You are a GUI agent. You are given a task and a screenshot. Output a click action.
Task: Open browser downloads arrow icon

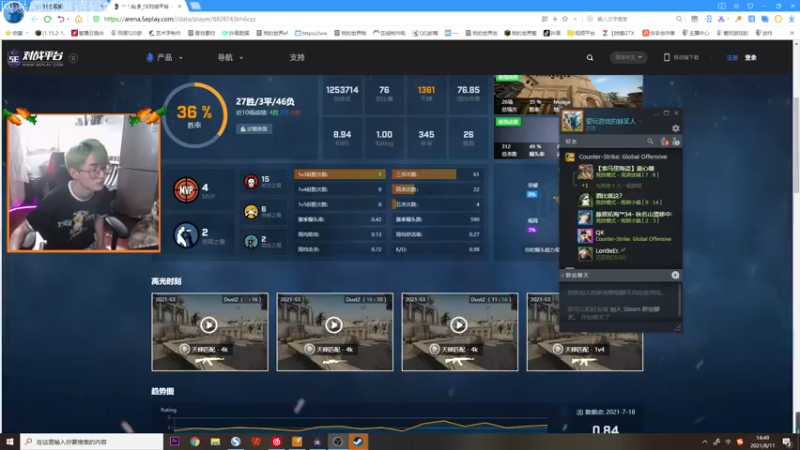(791, 19)
